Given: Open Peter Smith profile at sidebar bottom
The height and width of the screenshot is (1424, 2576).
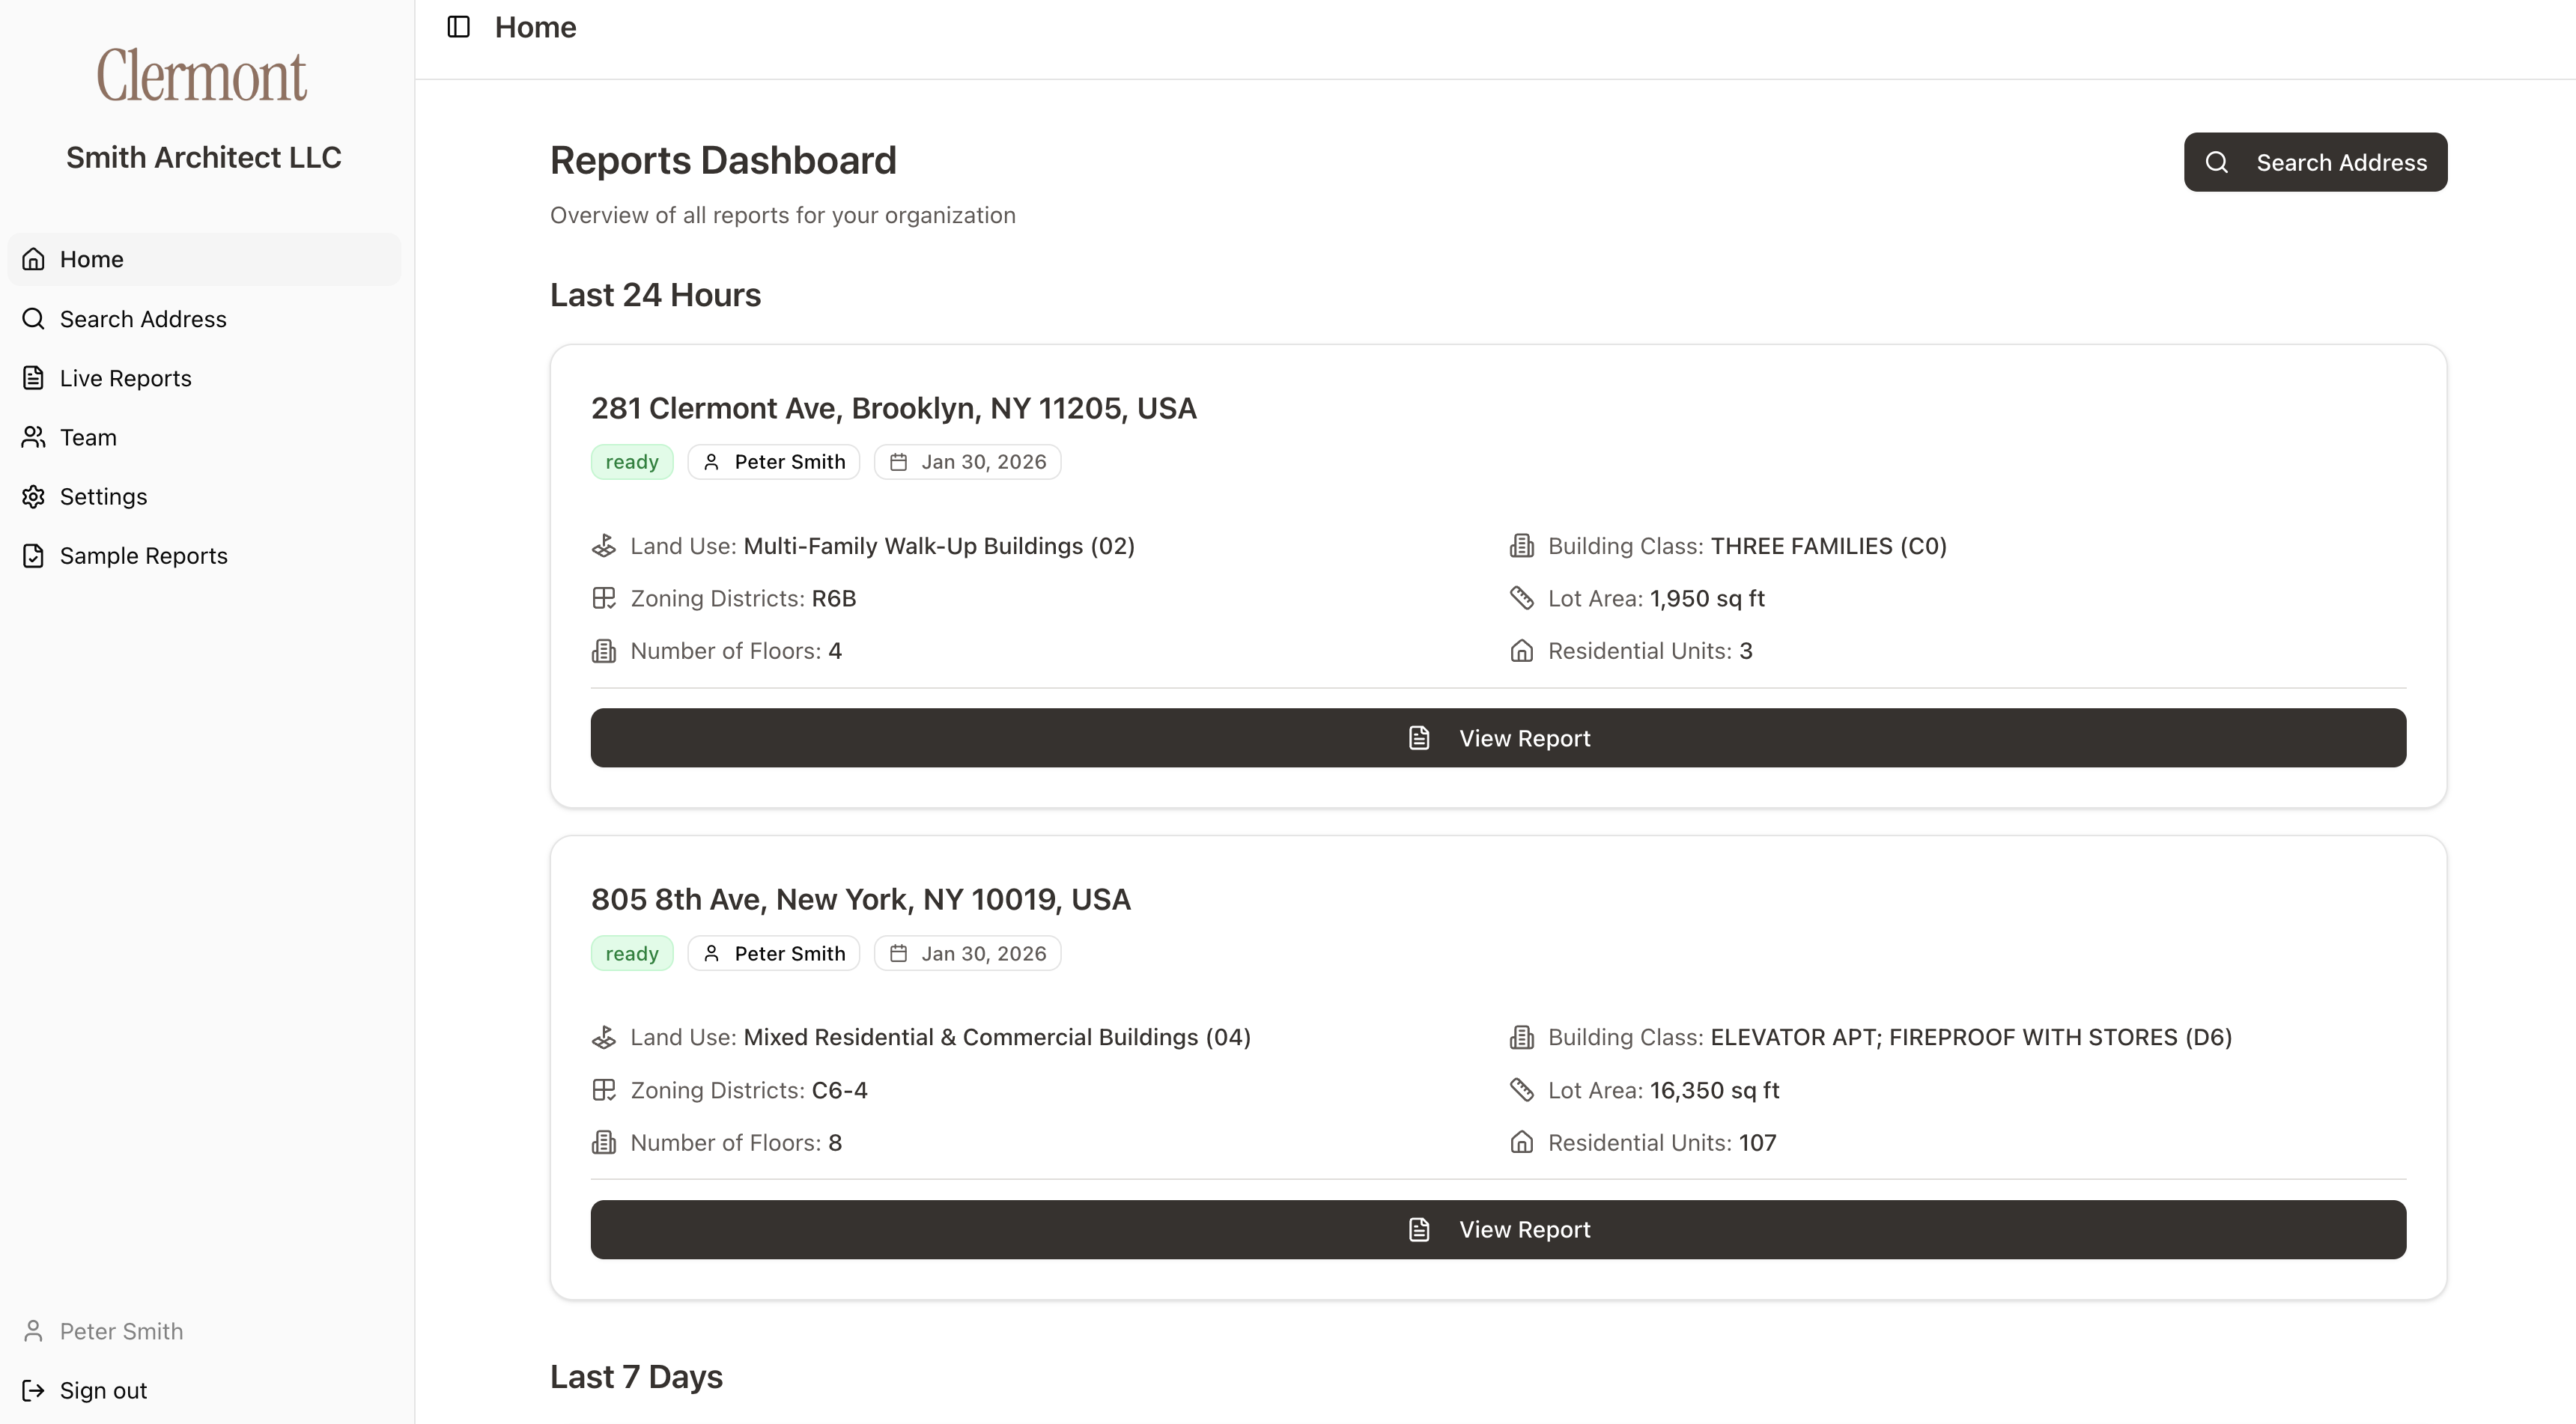Looking at the screenshot, I should pyautogui.click(x=121, y=1331).
